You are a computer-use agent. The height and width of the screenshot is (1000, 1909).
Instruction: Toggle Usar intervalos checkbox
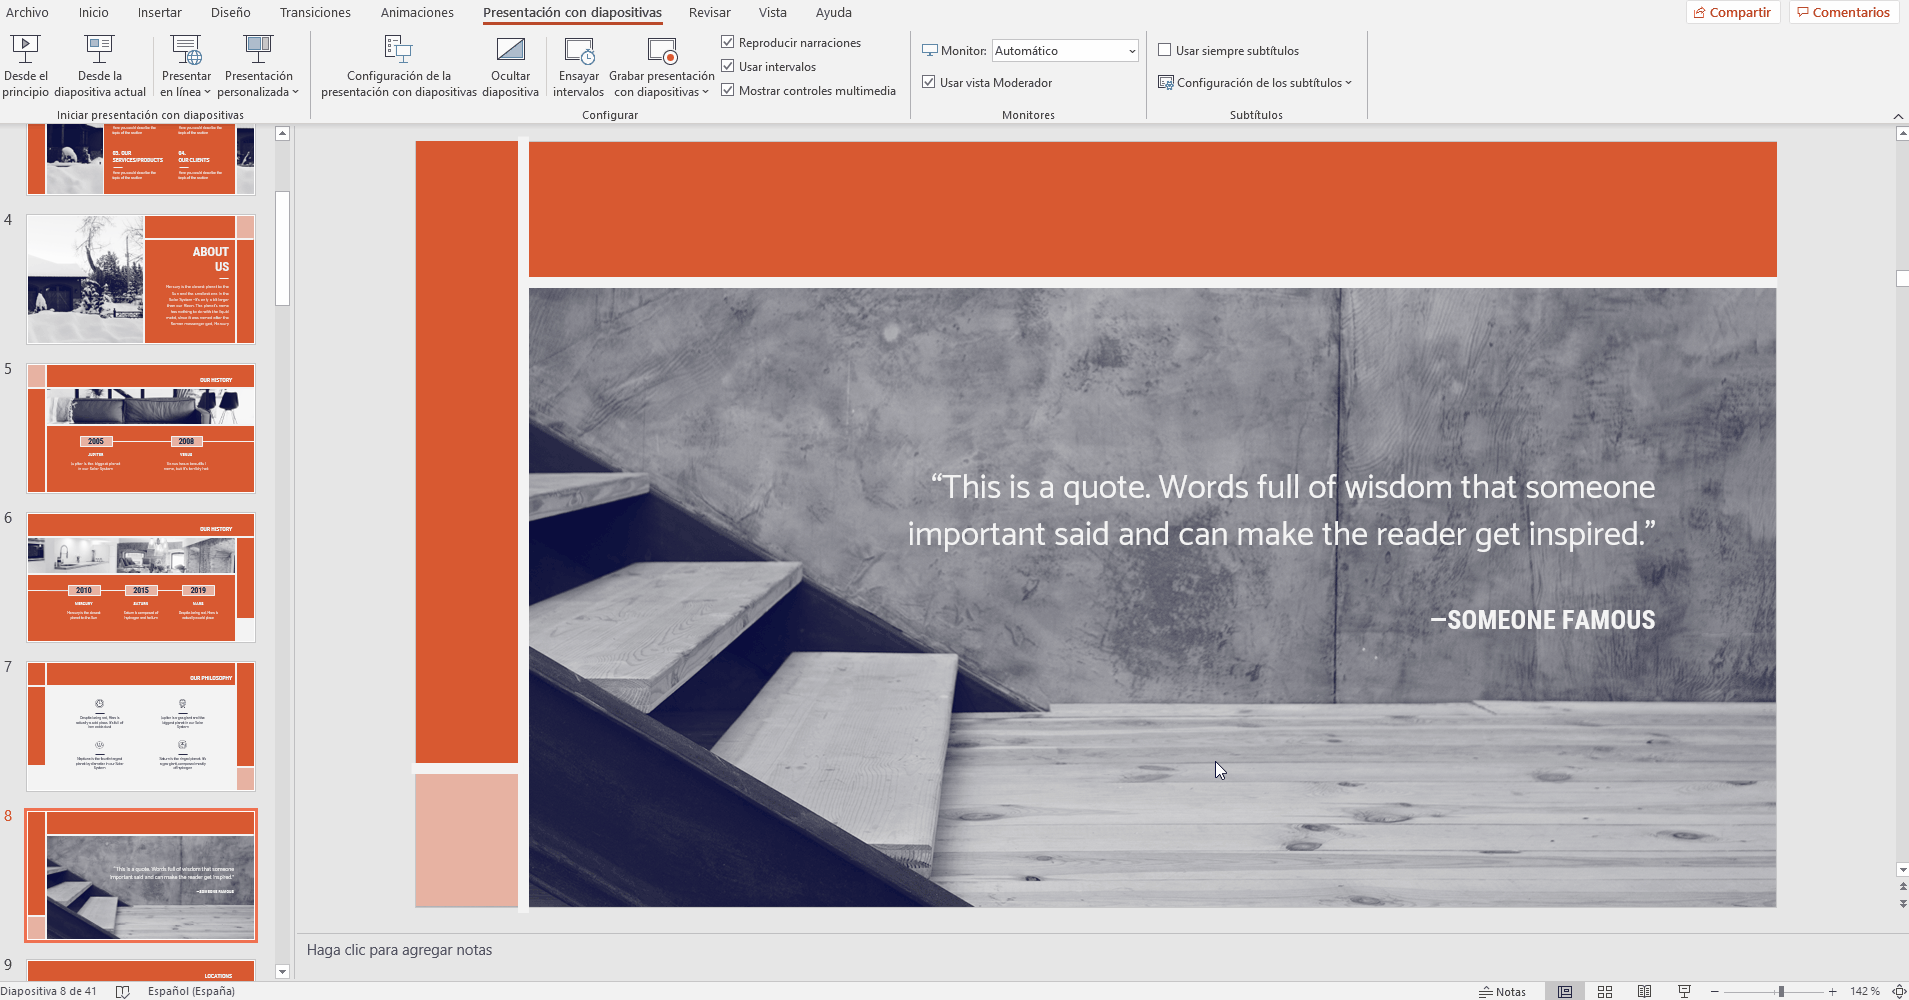coord(728,66)
